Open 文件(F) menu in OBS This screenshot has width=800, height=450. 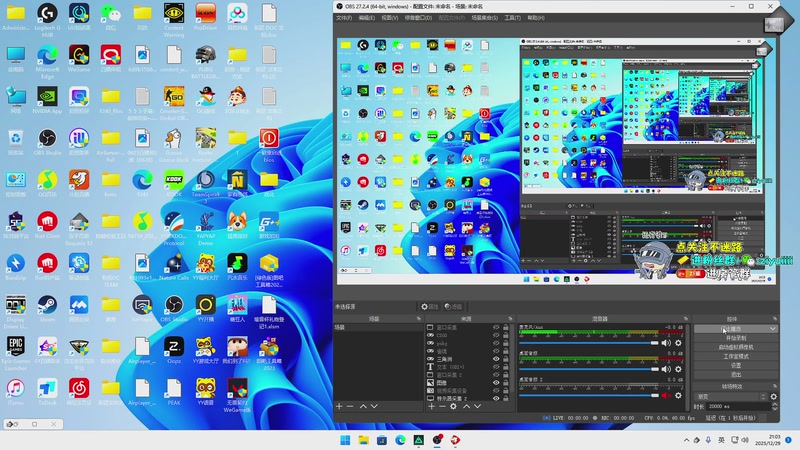tap(344, 18)
